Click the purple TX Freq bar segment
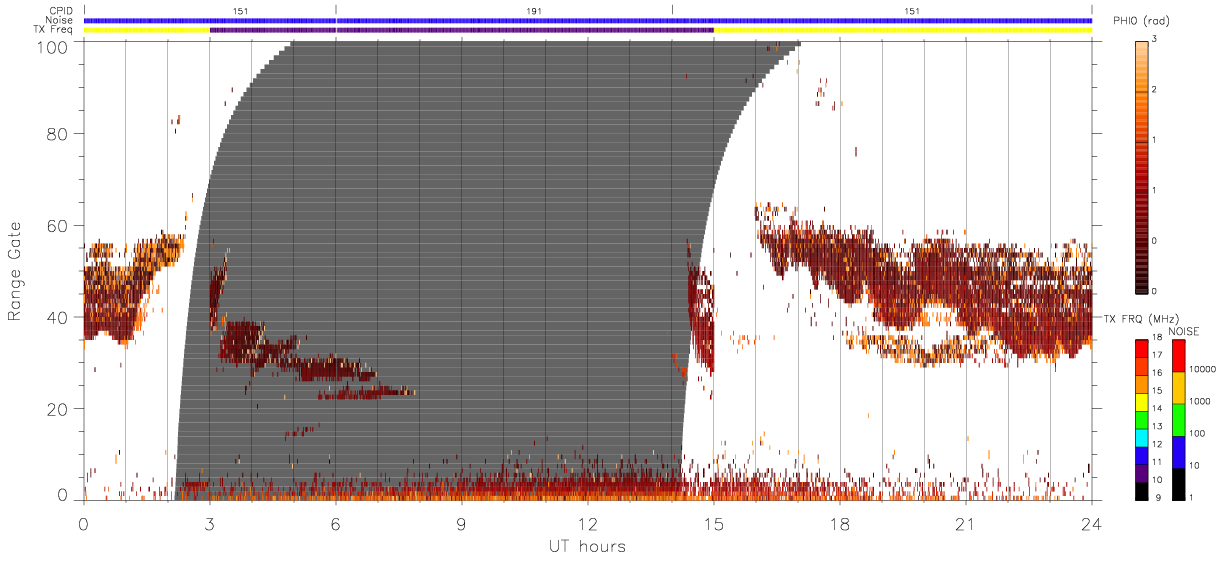The image size is (1228, 567). pyautogui.click(x=462, y=30)
